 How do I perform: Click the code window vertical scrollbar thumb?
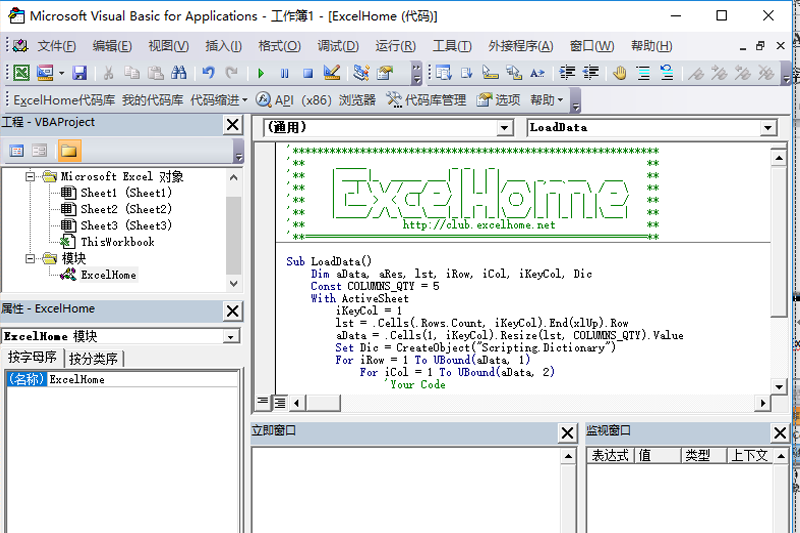779,242
